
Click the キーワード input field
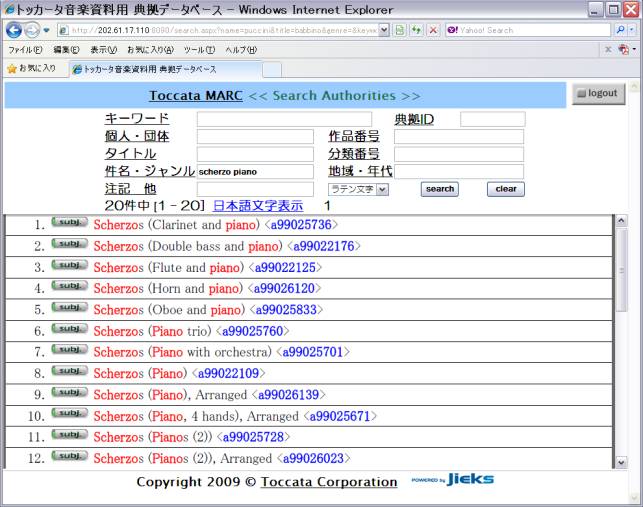coord(284,119)
